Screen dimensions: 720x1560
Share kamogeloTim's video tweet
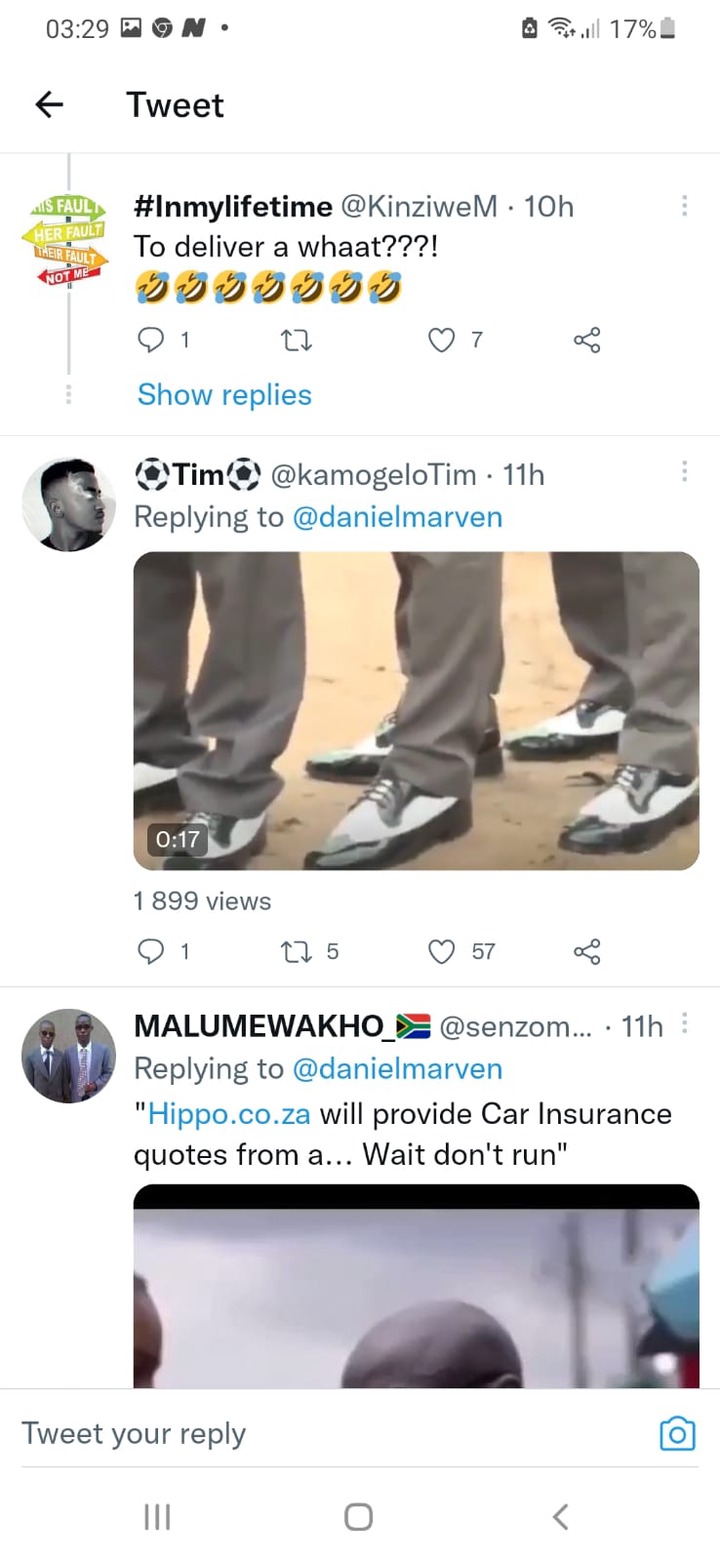click(x=587, y=952)
